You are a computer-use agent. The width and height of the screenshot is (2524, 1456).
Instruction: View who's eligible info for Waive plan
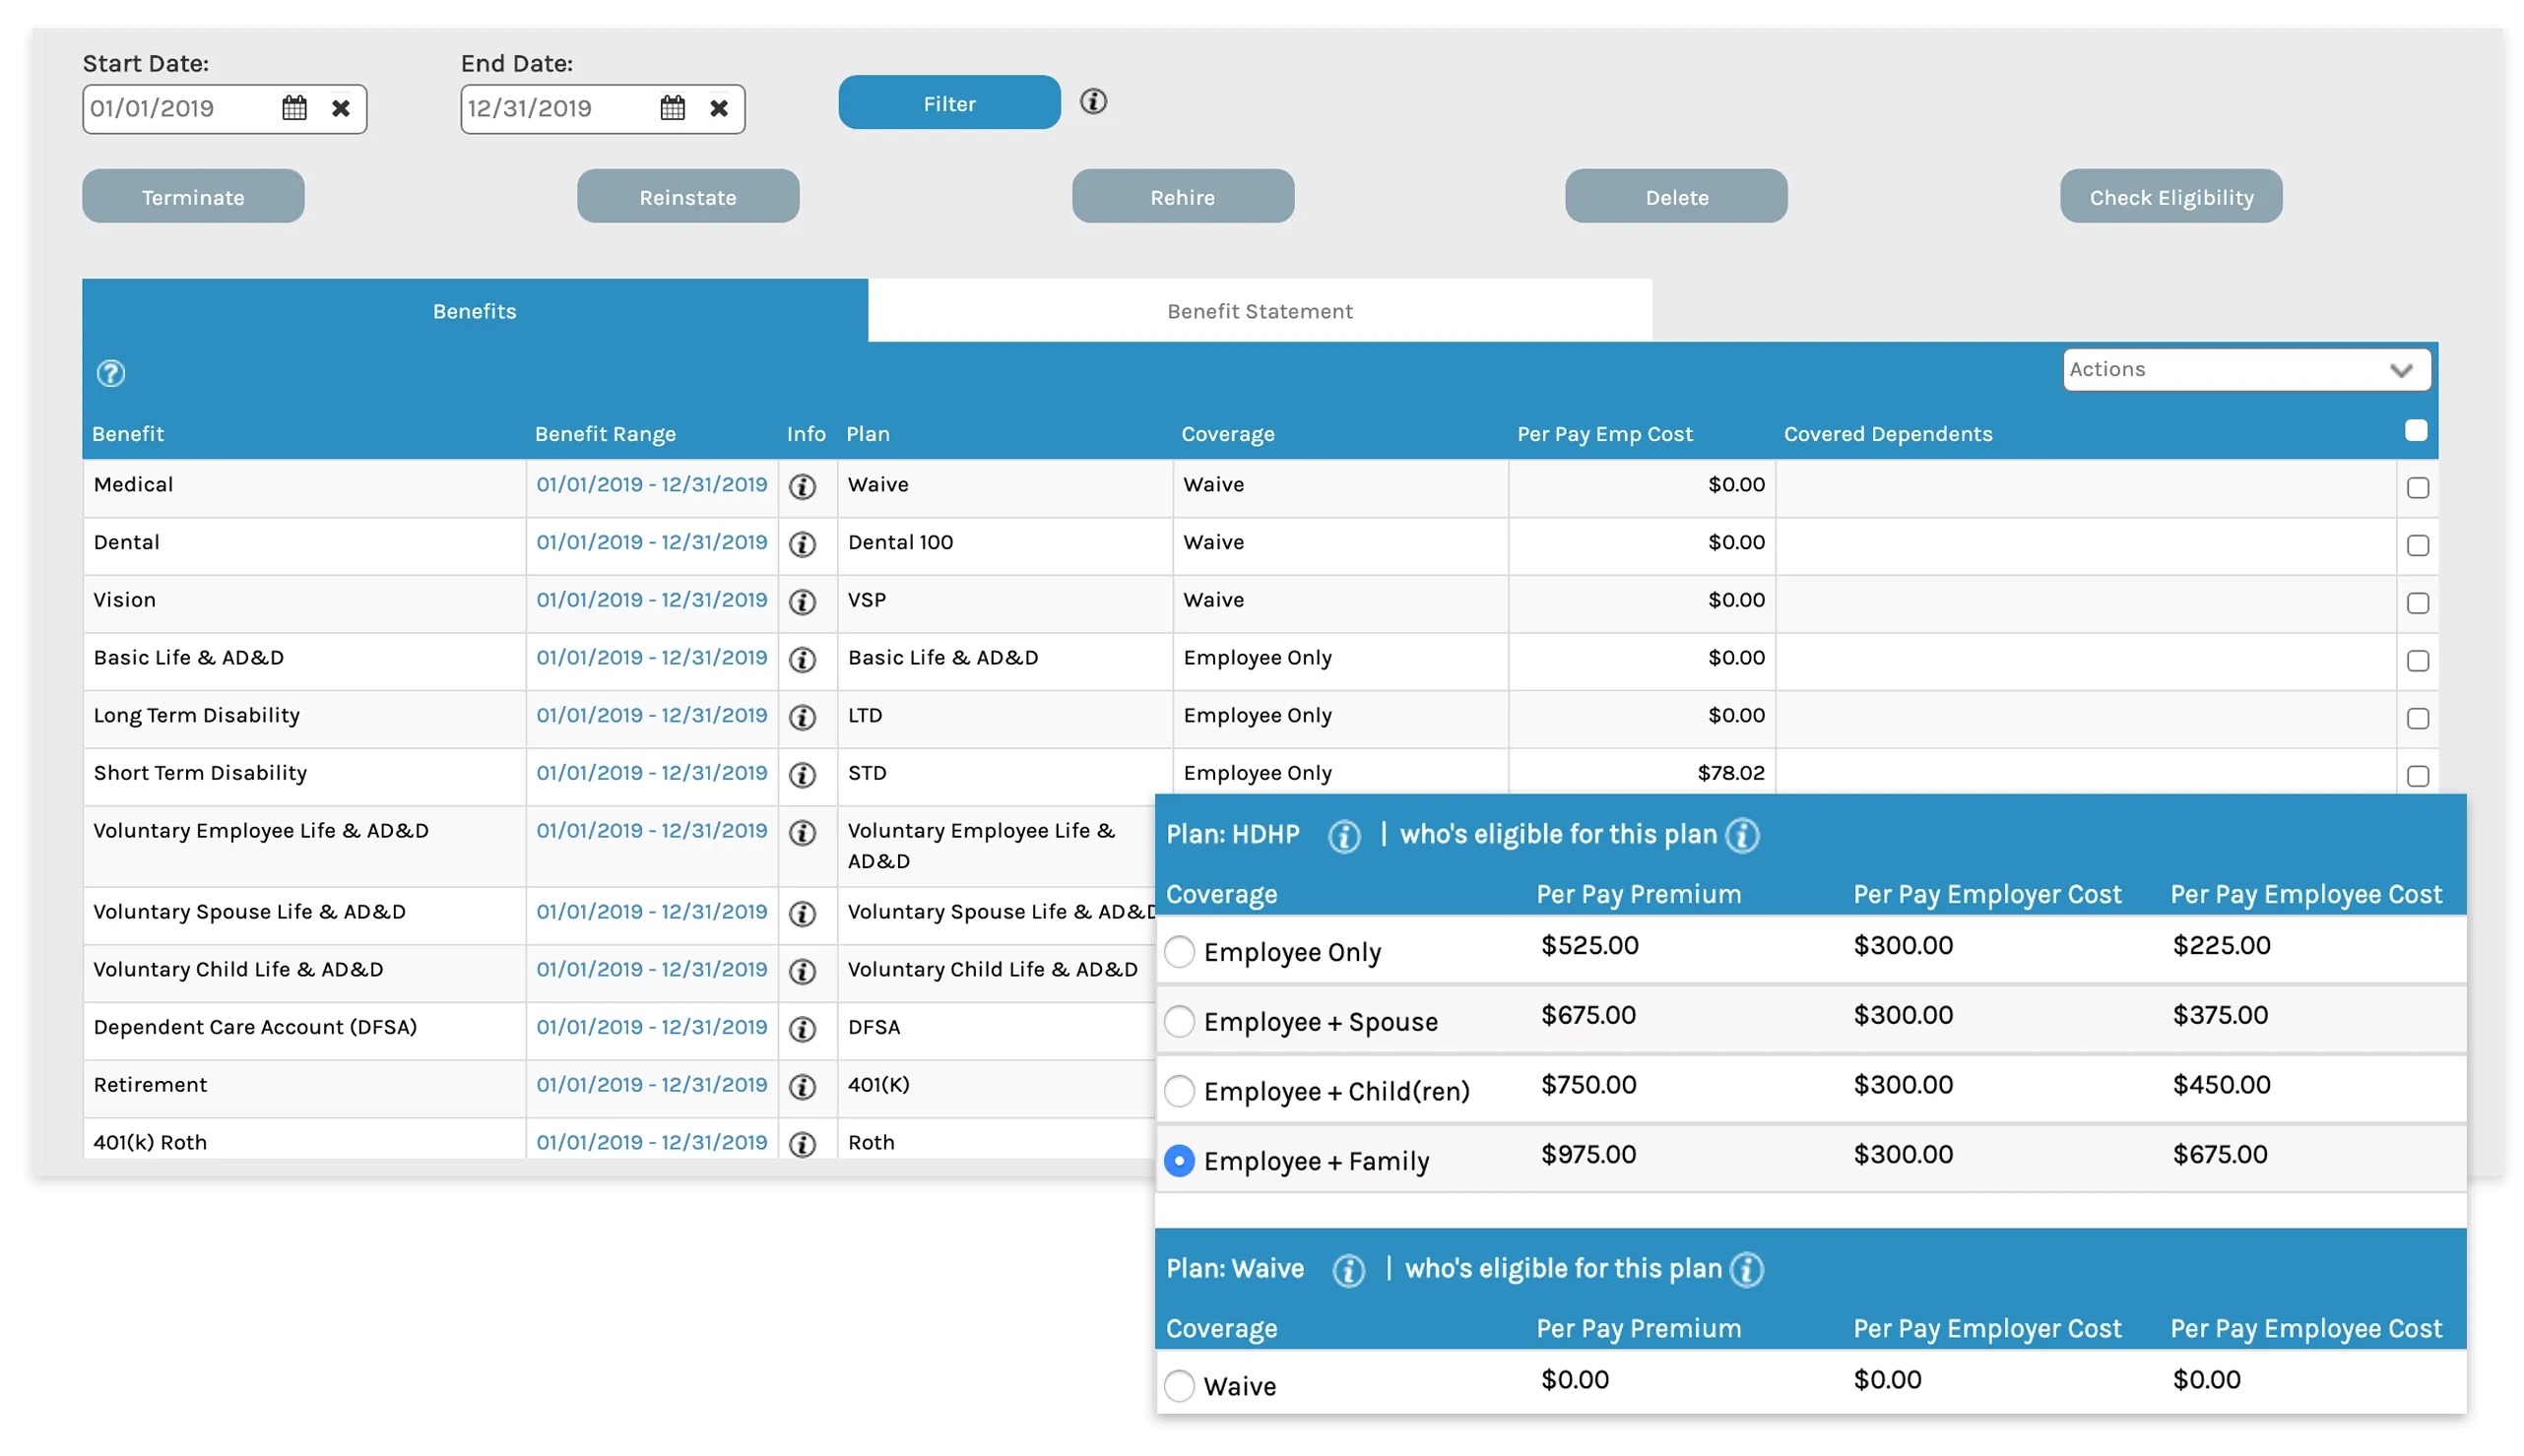click(x=1747, y=1270)
